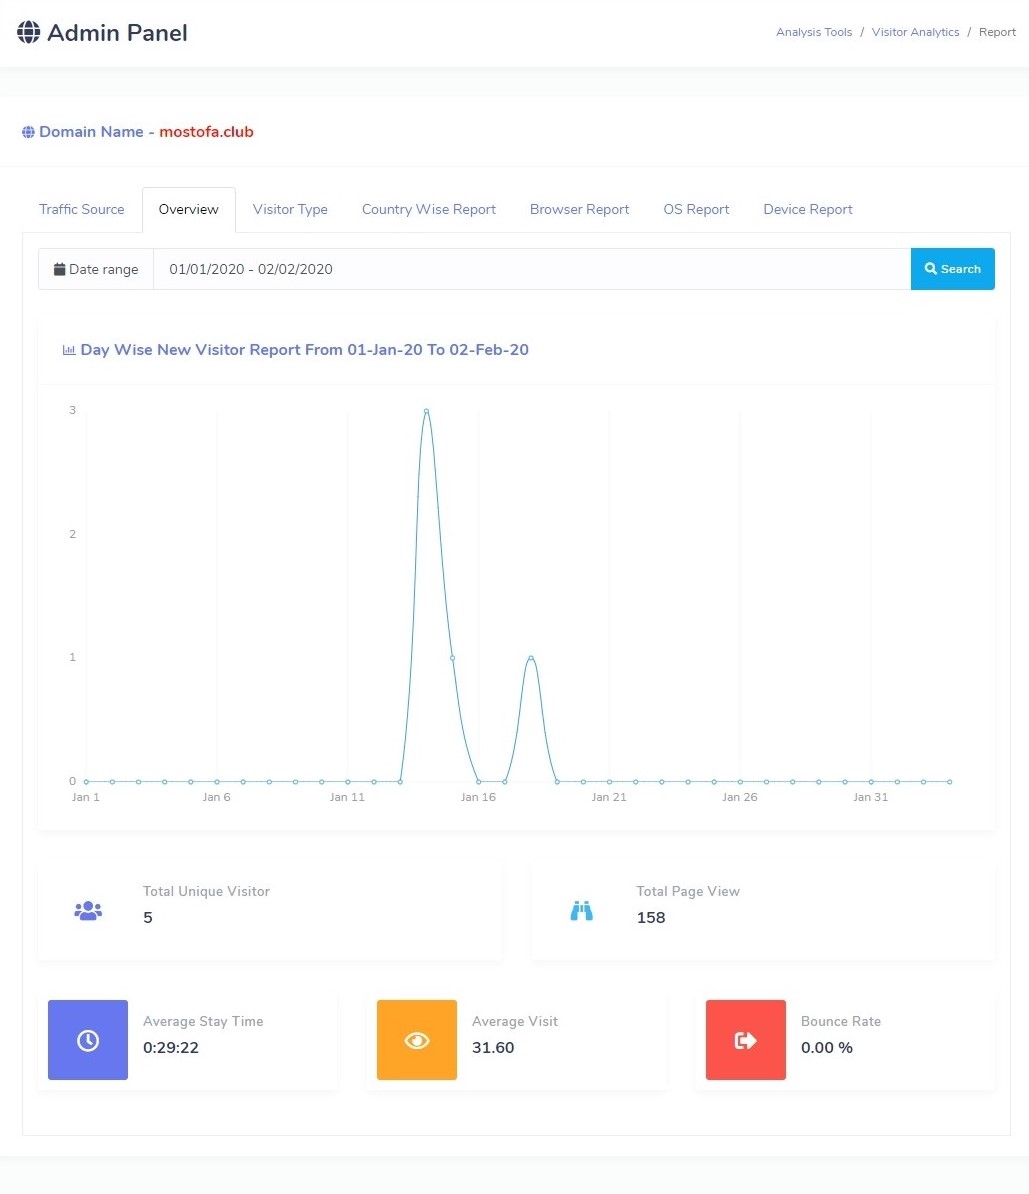Open the OS Report tab
Image resolution: width=1029 pixels, height=1194 pixels.
click(x=696, y=209)
